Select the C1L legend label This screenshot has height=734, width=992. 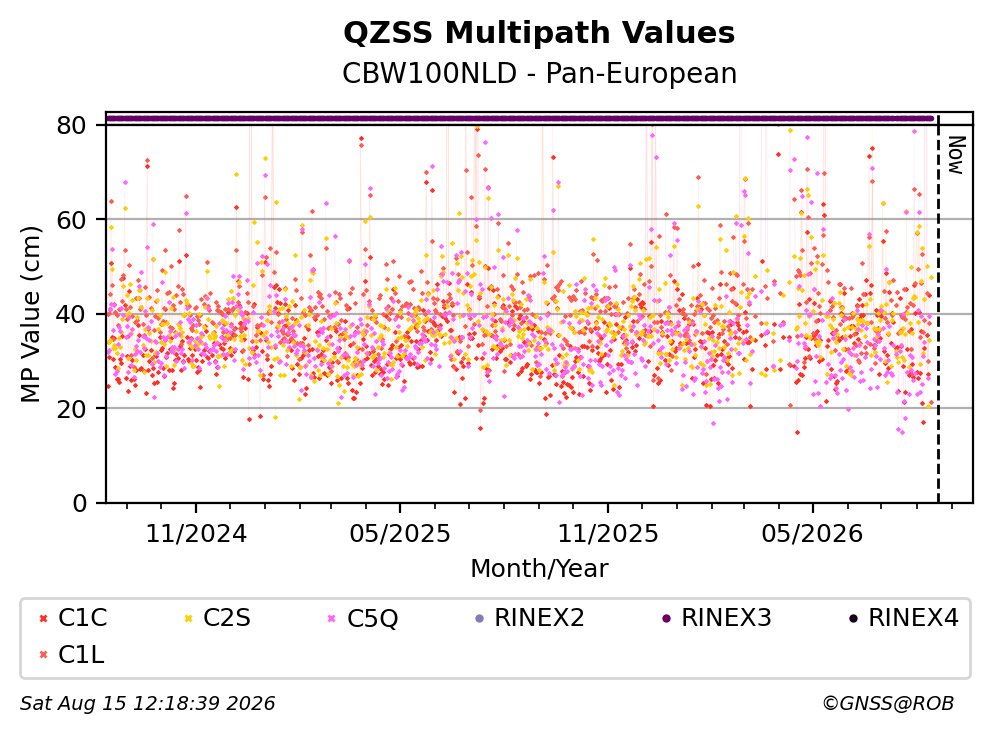click(x=81, y=655)
